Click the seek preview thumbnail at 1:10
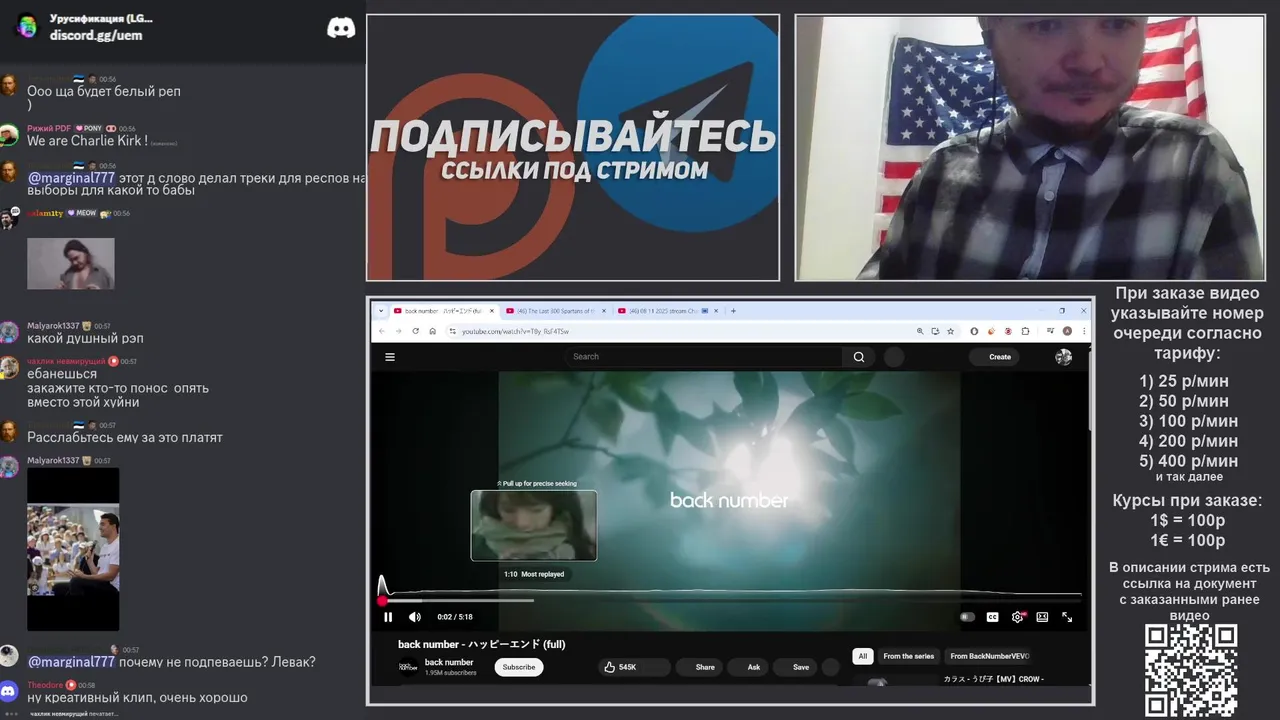 [534, 525]
